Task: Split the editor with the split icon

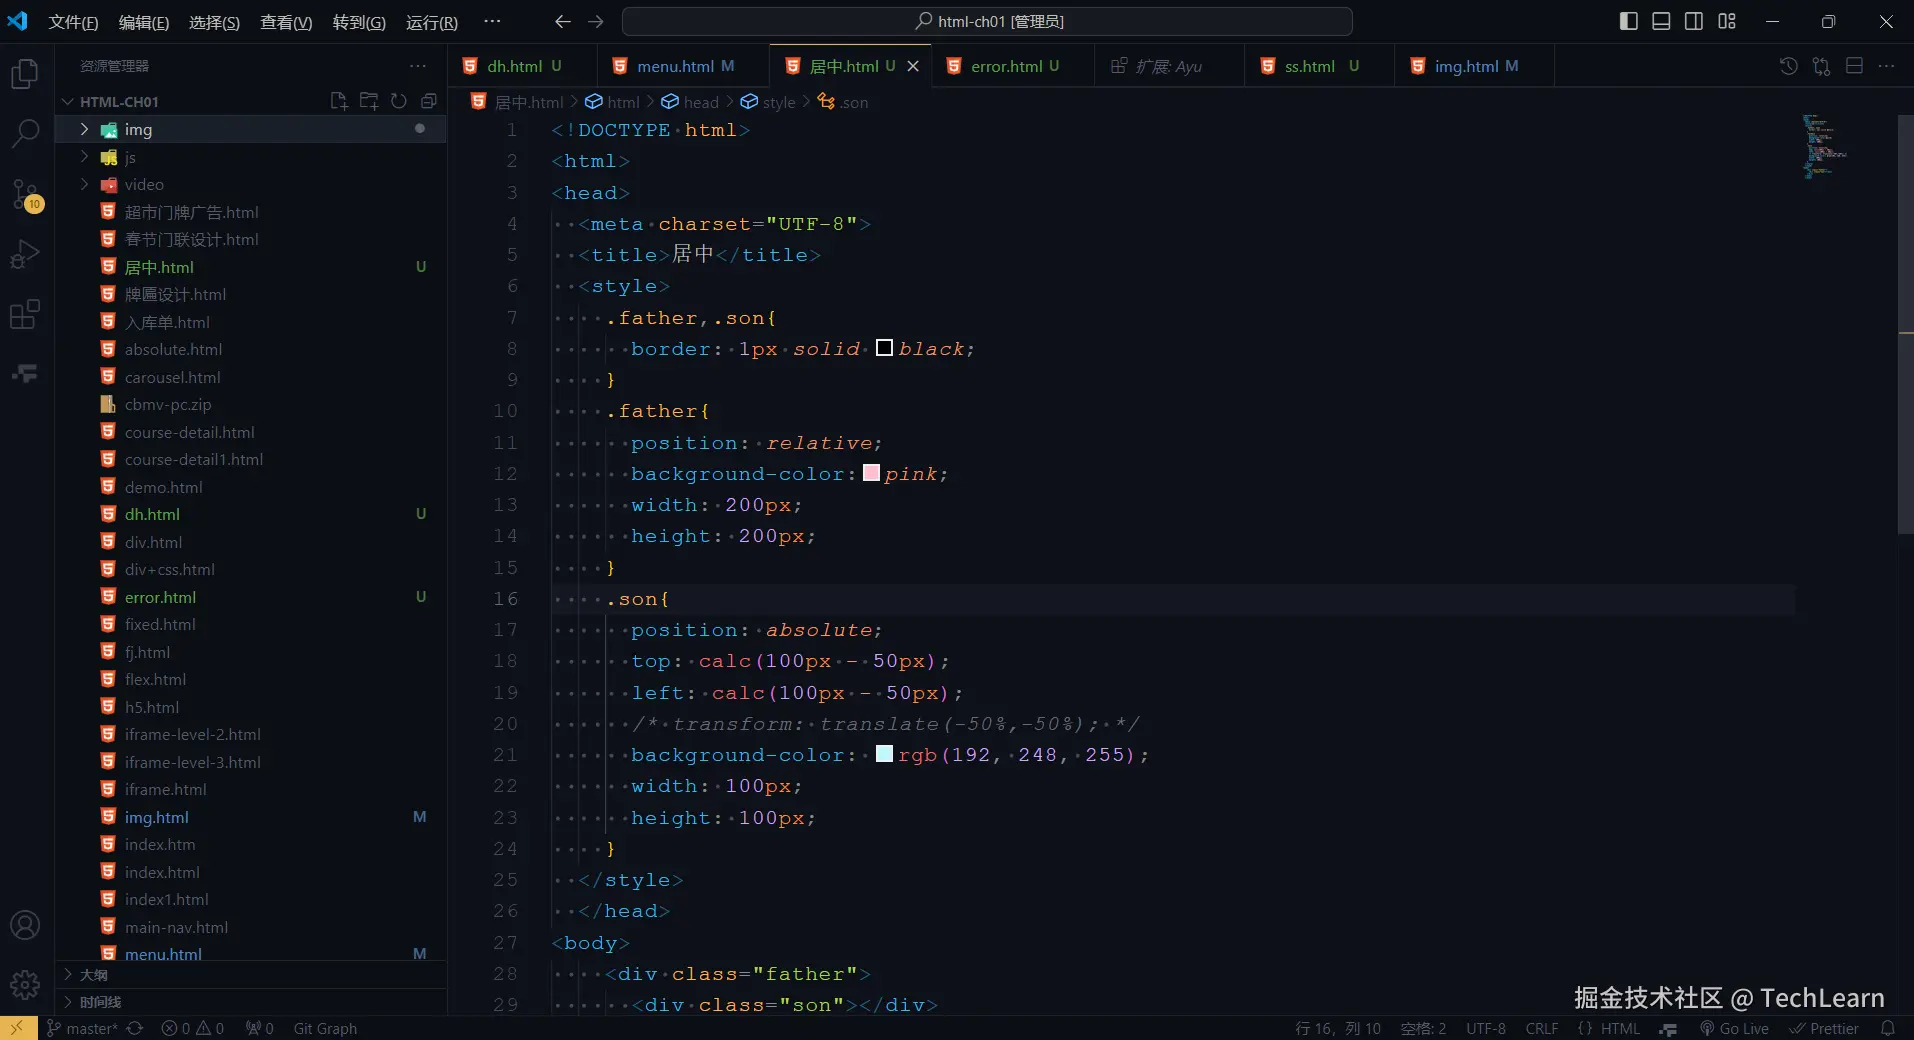Action: click(1854, 66)
